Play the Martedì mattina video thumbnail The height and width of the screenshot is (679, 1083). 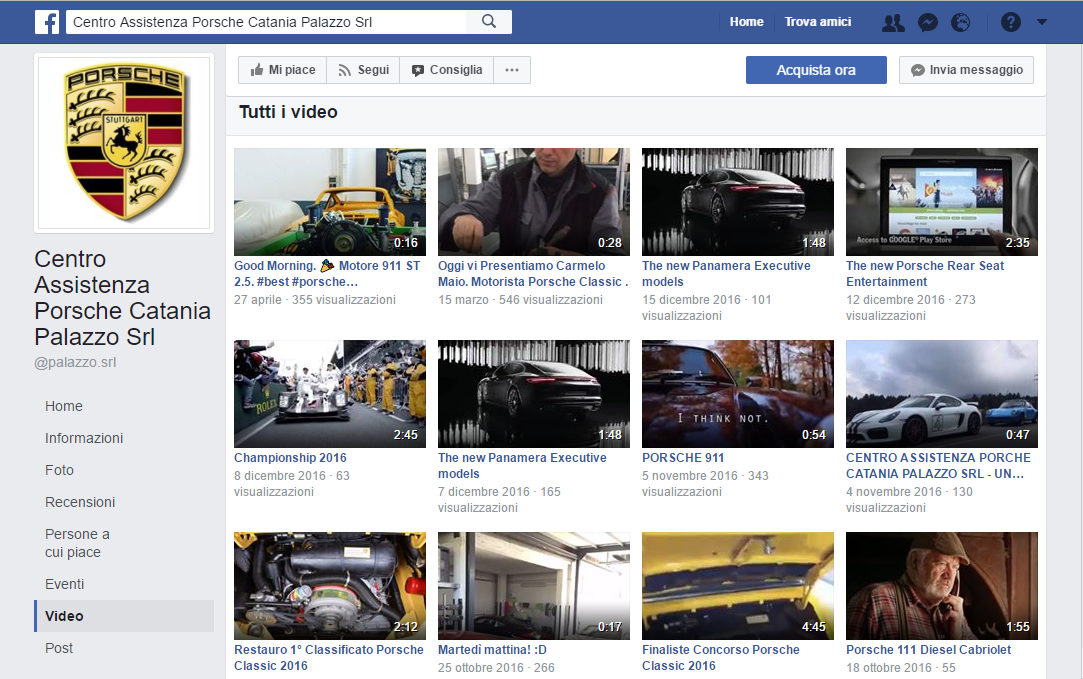tap(534, 586)
